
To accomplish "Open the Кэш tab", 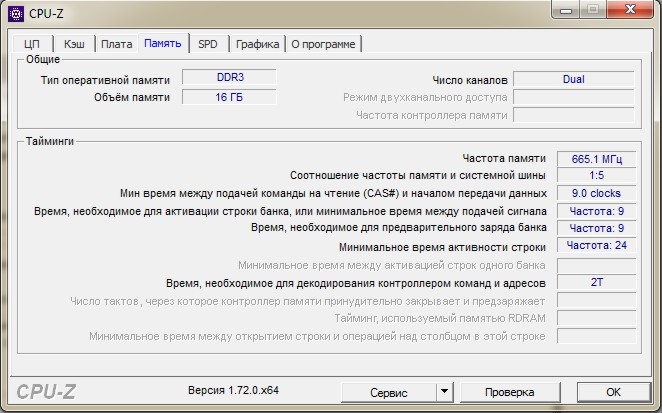I will [x=74, y=44].
